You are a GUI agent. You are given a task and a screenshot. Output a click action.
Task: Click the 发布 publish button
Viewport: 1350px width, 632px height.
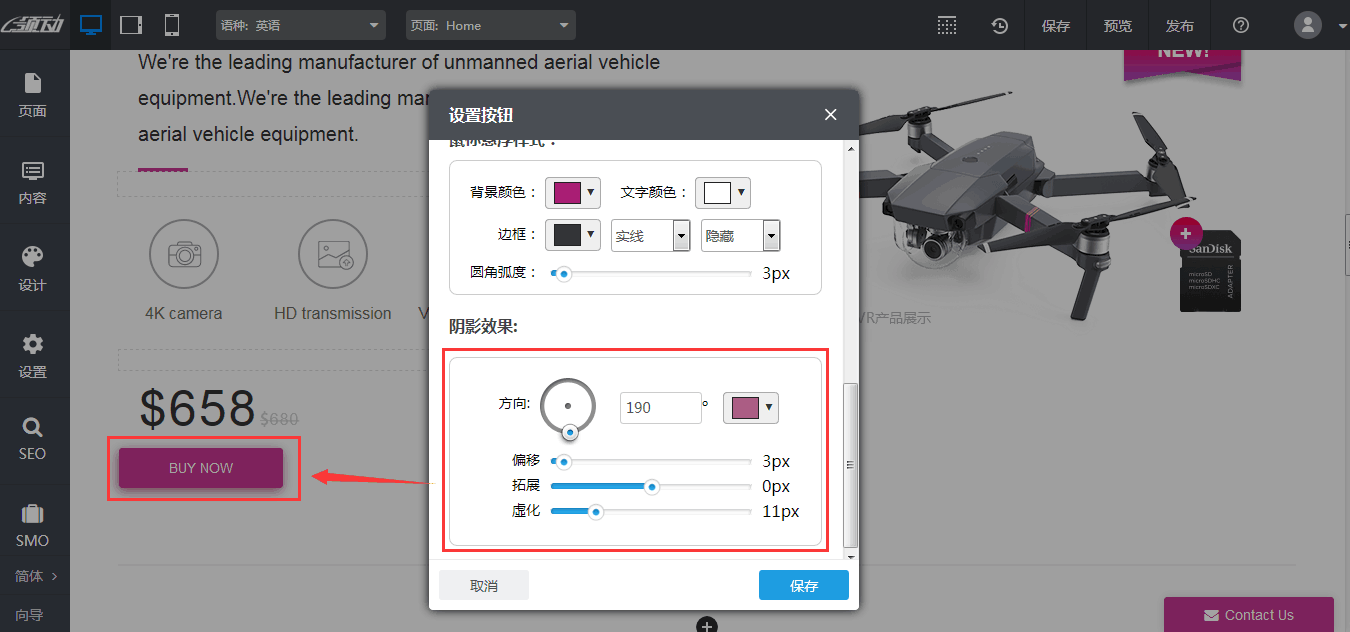[x=1180, y=25]
